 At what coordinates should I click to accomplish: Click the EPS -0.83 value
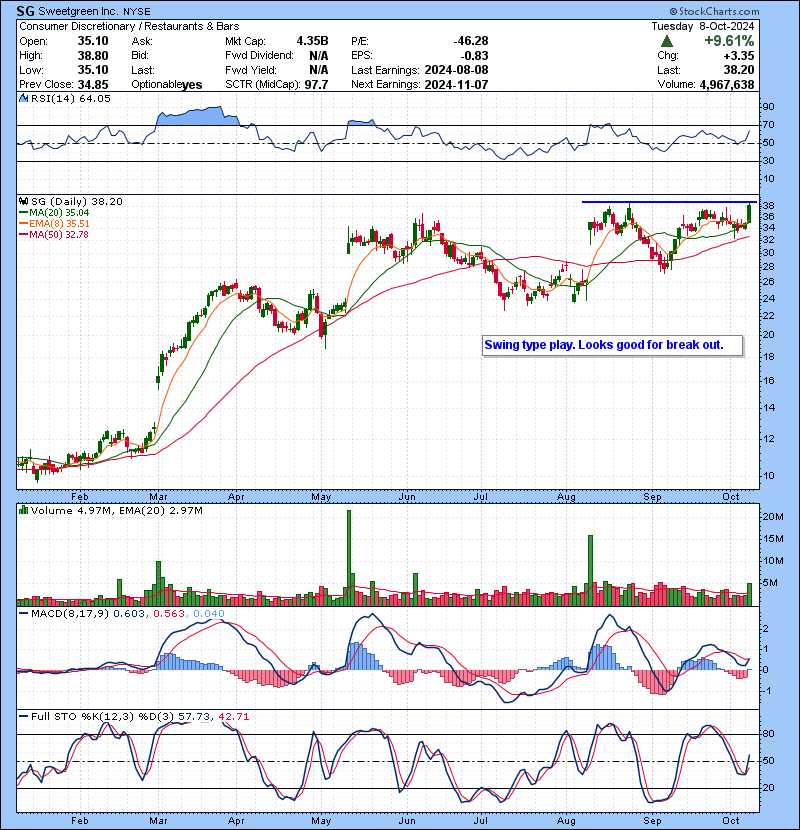tap(474, 56)
